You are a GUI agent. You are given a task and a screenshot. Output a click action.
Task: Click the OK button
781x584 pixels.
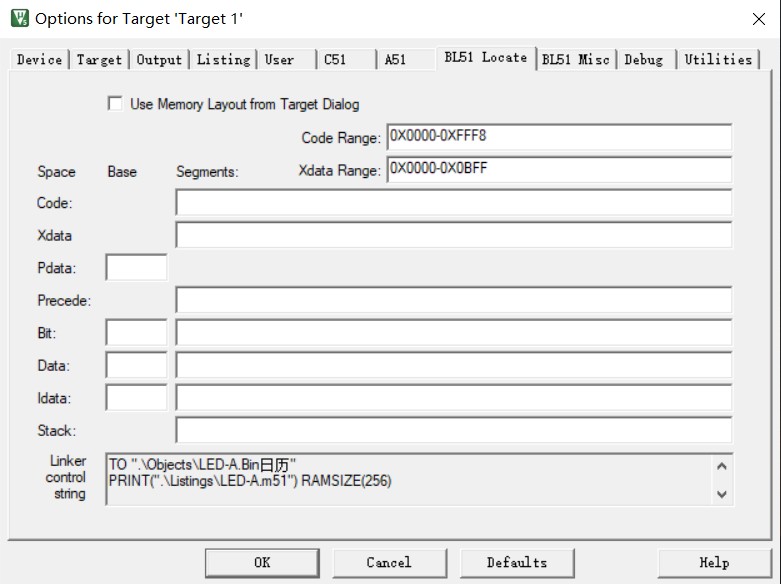click(262, 562)
